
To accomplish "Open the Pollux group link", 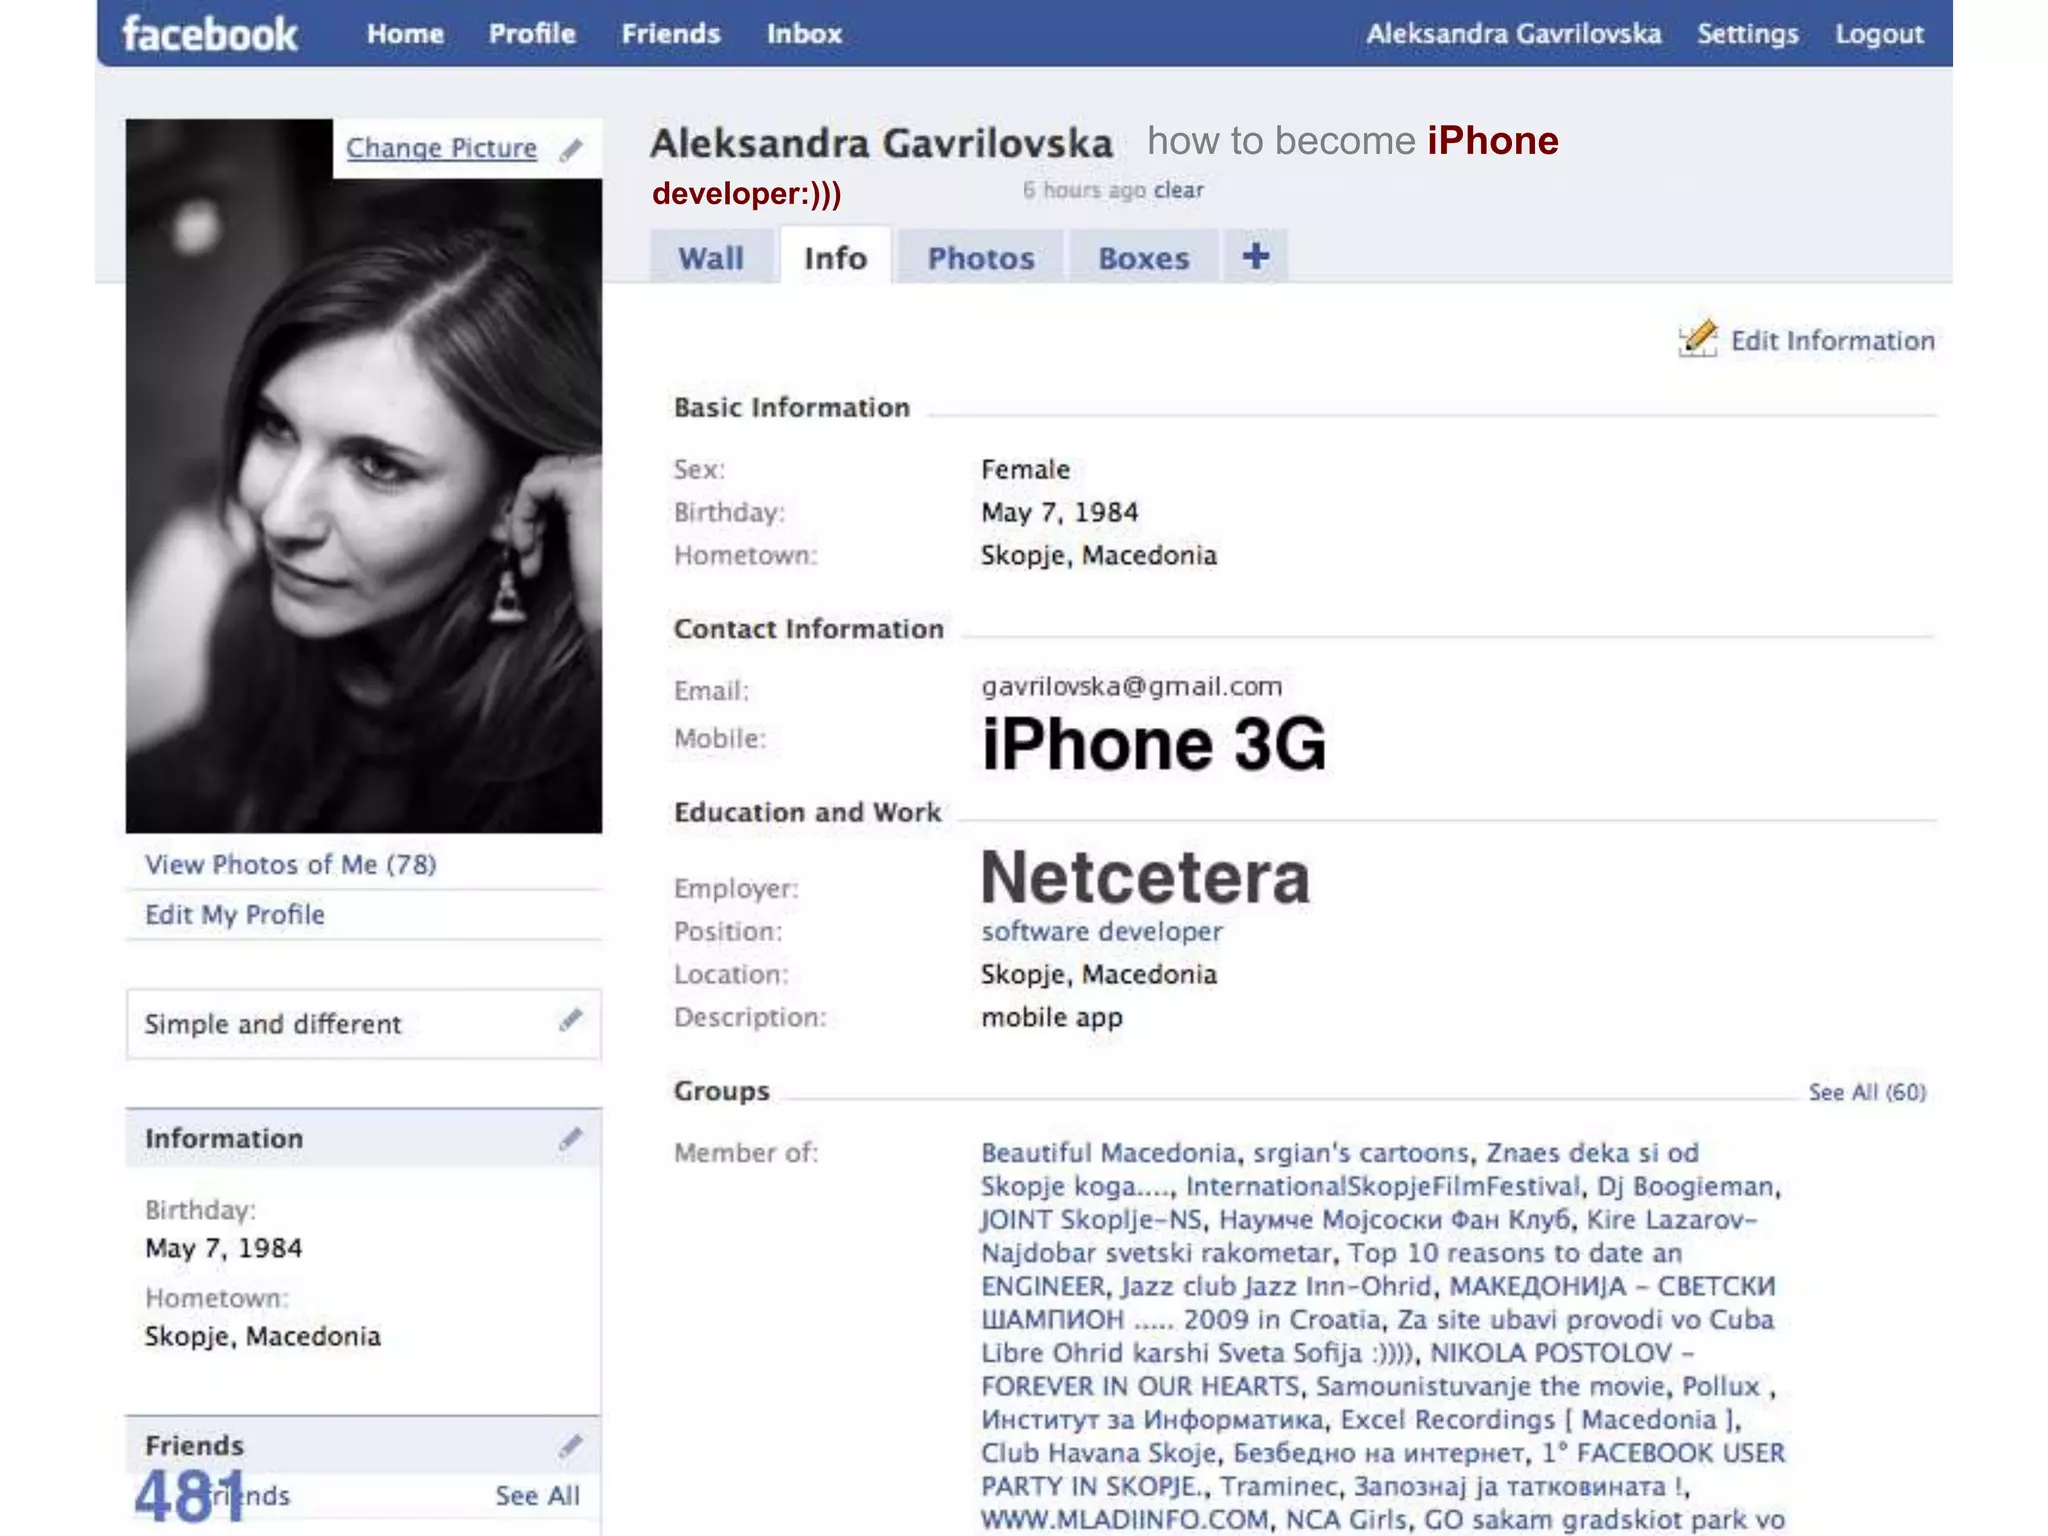I will pos(1721,1385).
